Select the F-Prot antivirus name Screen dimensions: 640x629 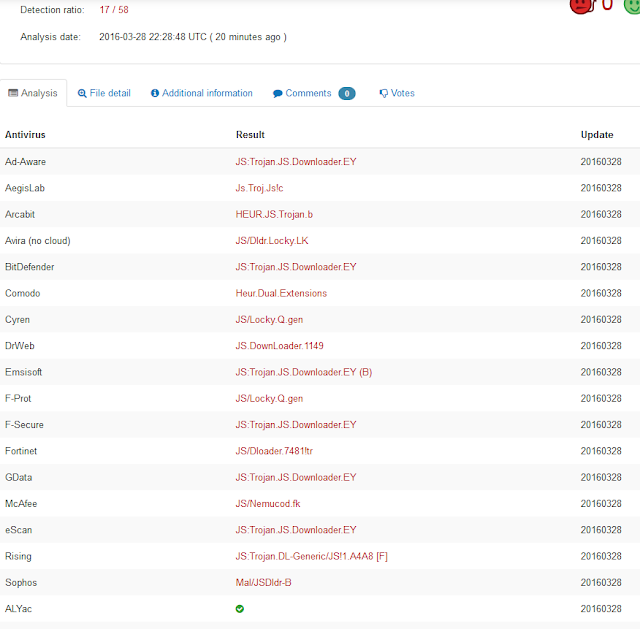tap(18, 398)
